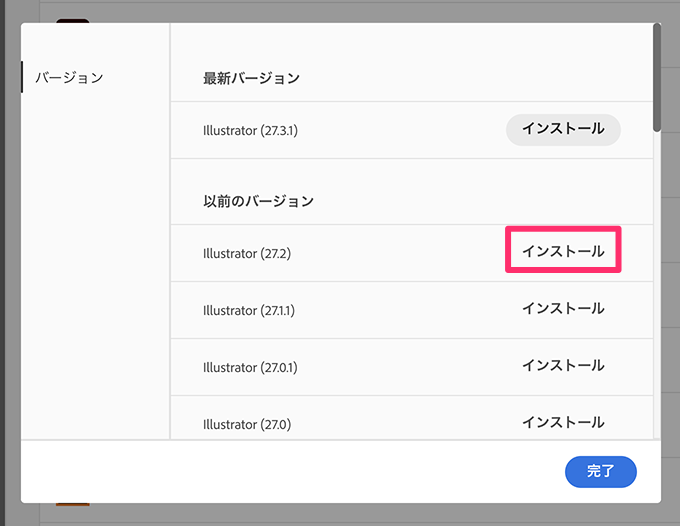Click the Illustrator (27.3.1) version label
The width and height of the screenshot is (680, 526).
pyautogui.click(x=249, y=130)
